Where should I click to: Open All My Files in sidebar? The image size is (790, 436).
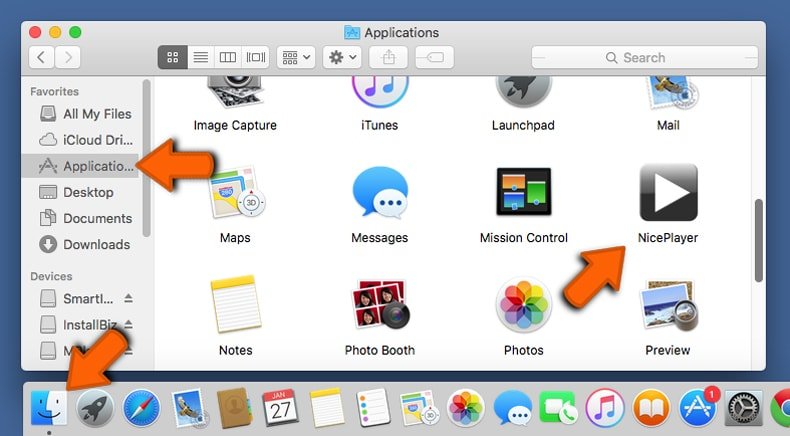tap(81, 114)
